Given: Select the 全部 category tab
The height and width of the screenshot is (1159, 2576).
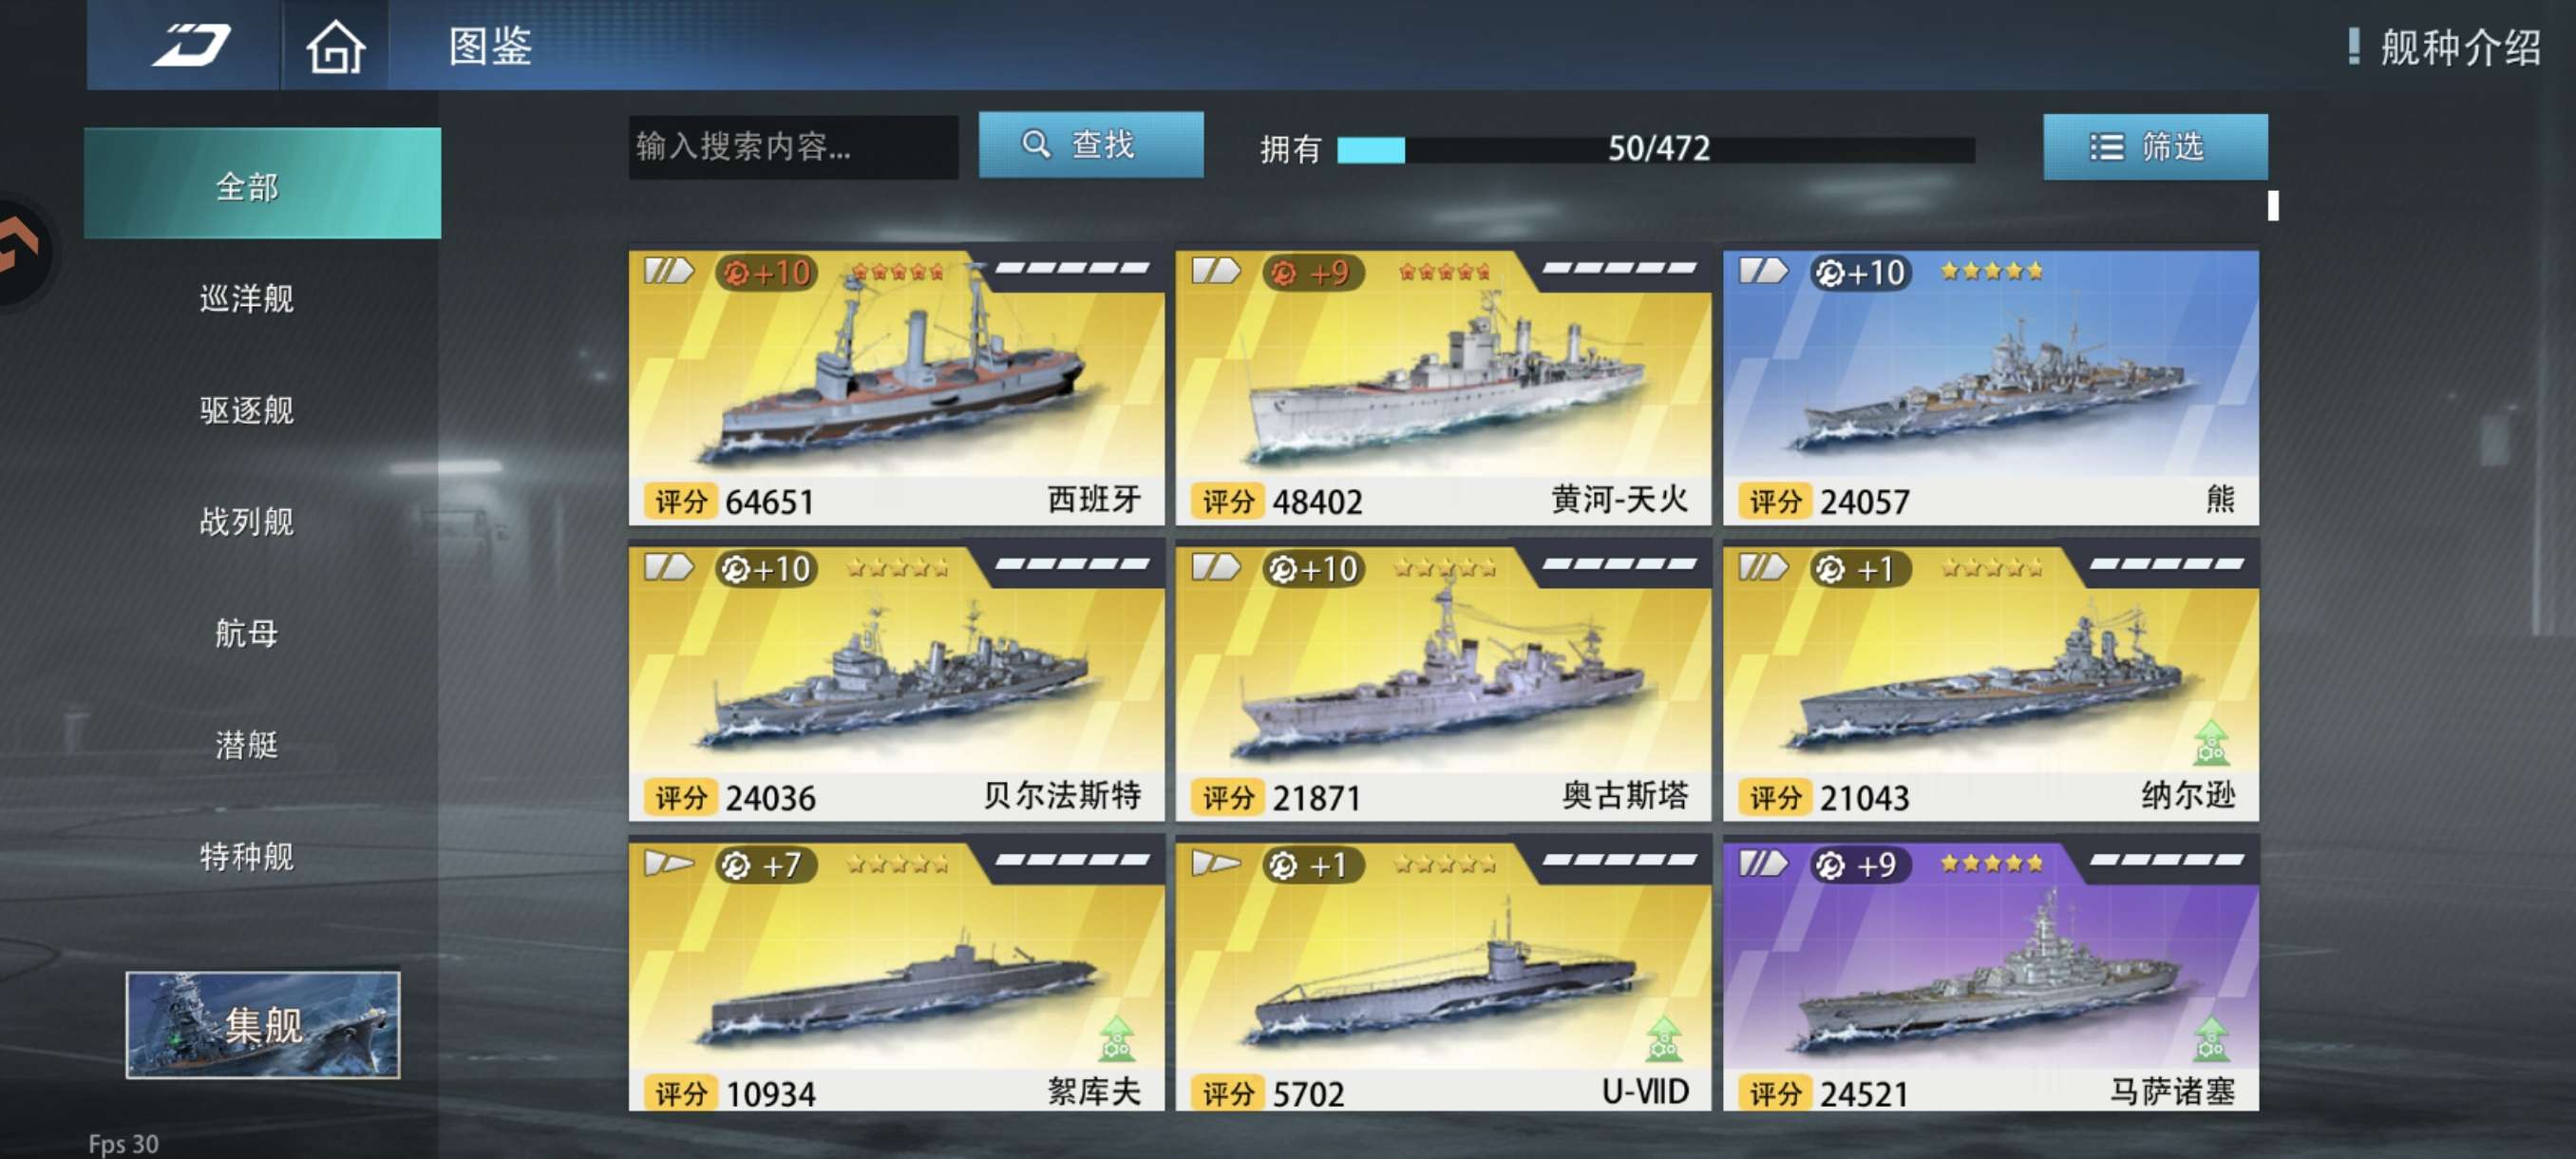Looking at the screenshot, I should point(262,183).
